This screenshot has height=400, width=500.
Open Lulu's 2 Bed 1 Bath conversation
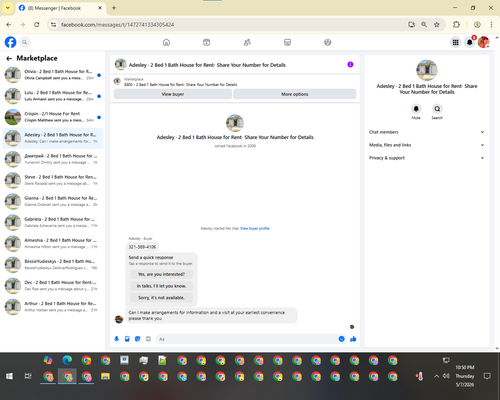pyautogui.click(x=53, y=96)
